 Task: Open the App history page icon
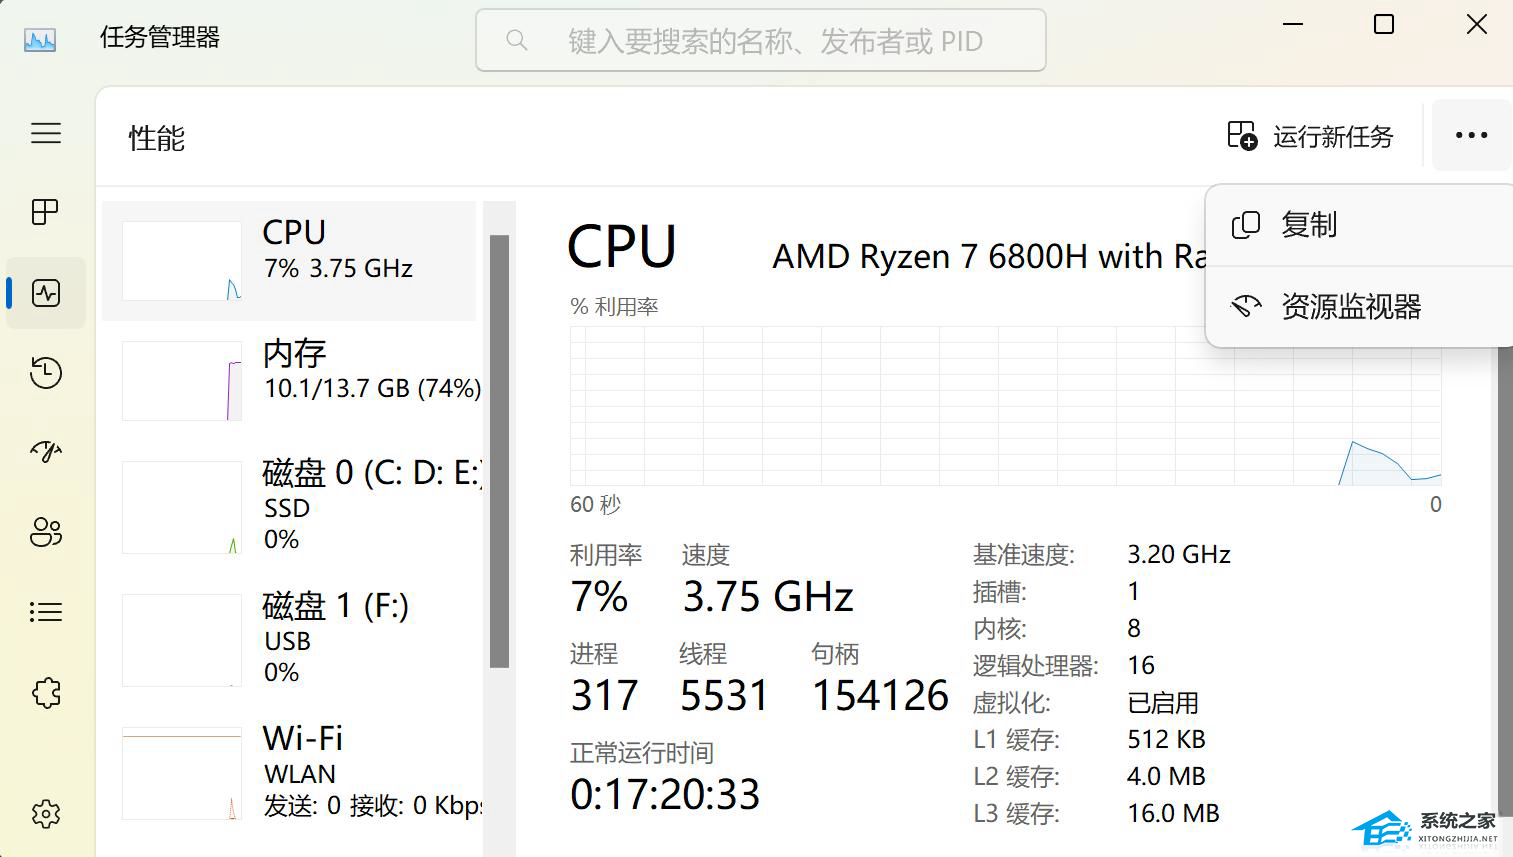(46, 373)
